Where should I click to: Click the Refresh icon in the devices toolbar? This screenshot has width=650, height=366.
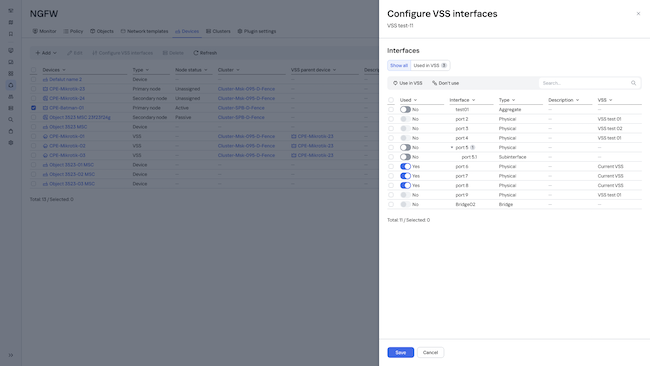(x=196, y=53)
